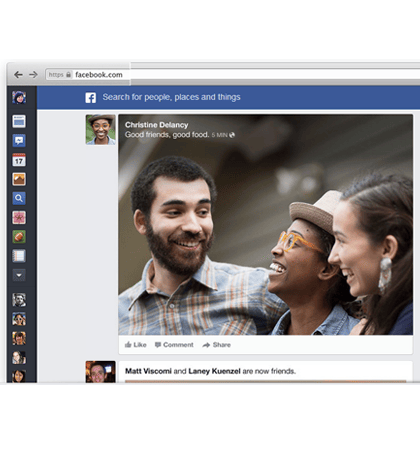Click the 5 MIN timestamp on post
Viewport: 420px width, 470px height.
[x=219, y=135]
